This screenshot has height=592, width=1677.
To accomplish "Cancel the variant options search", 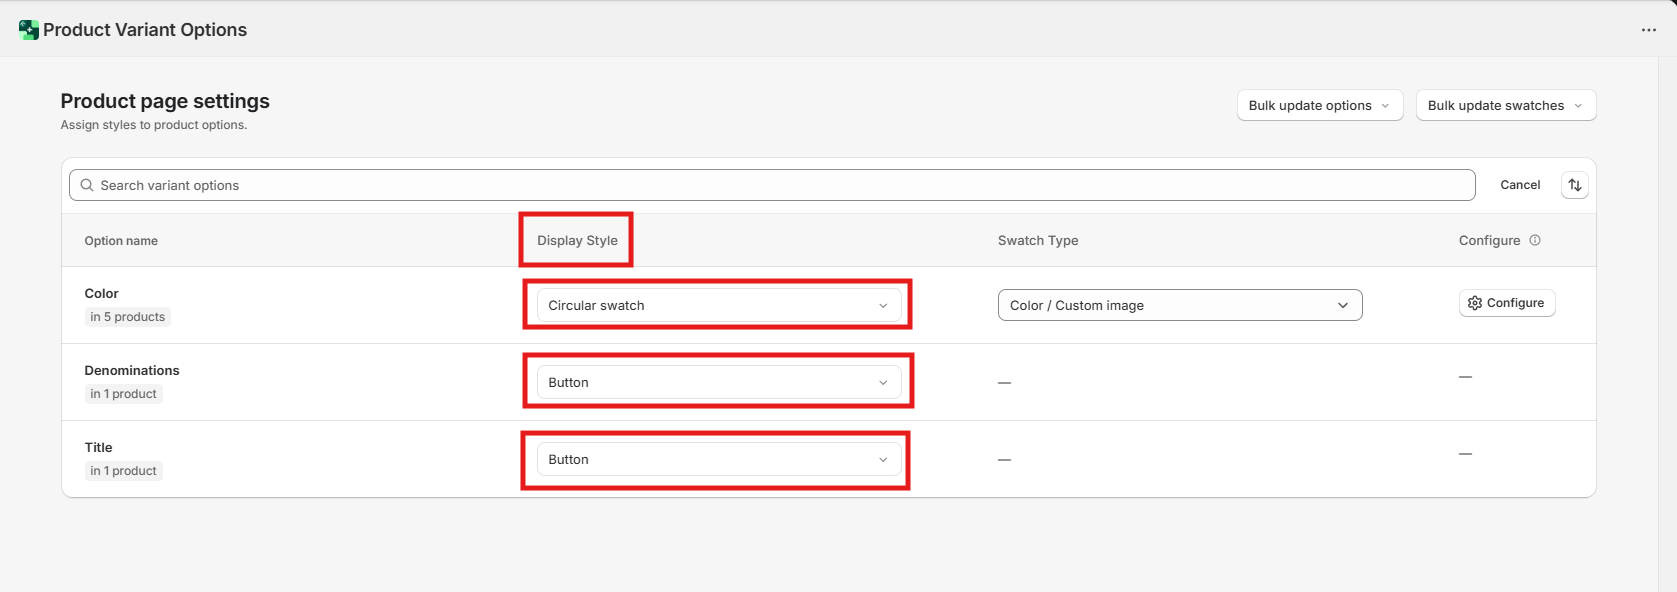I will 1519,185.
